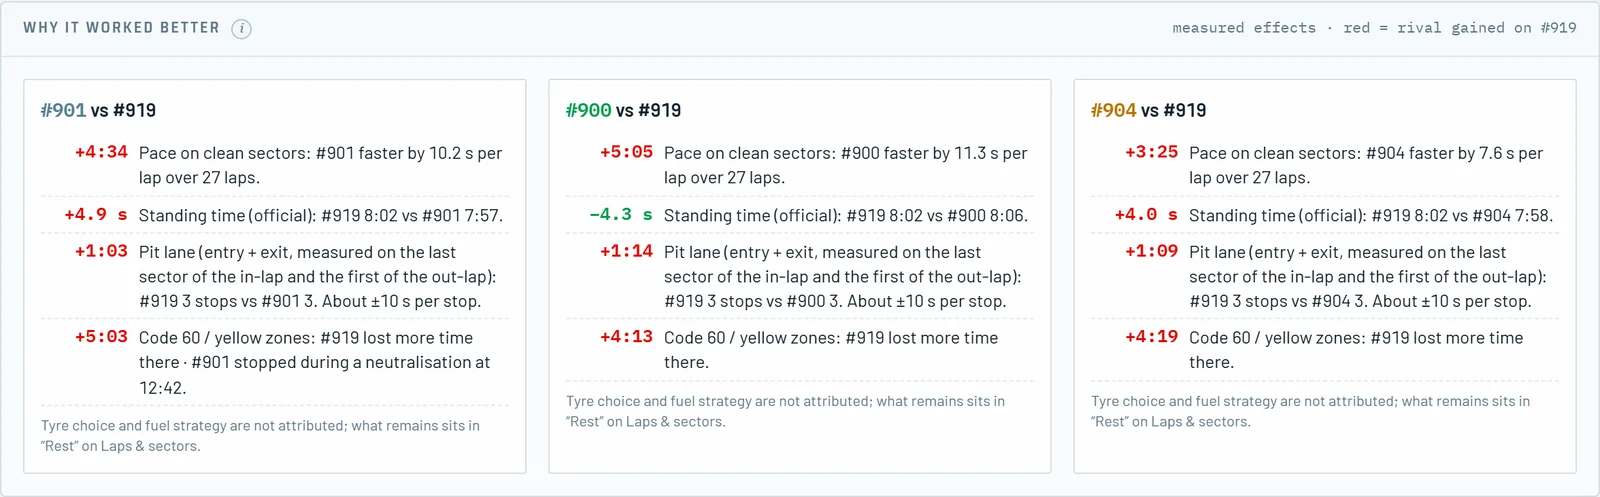Select the #900 car link in second card
1600x497 pixels.
coord(588,110)
